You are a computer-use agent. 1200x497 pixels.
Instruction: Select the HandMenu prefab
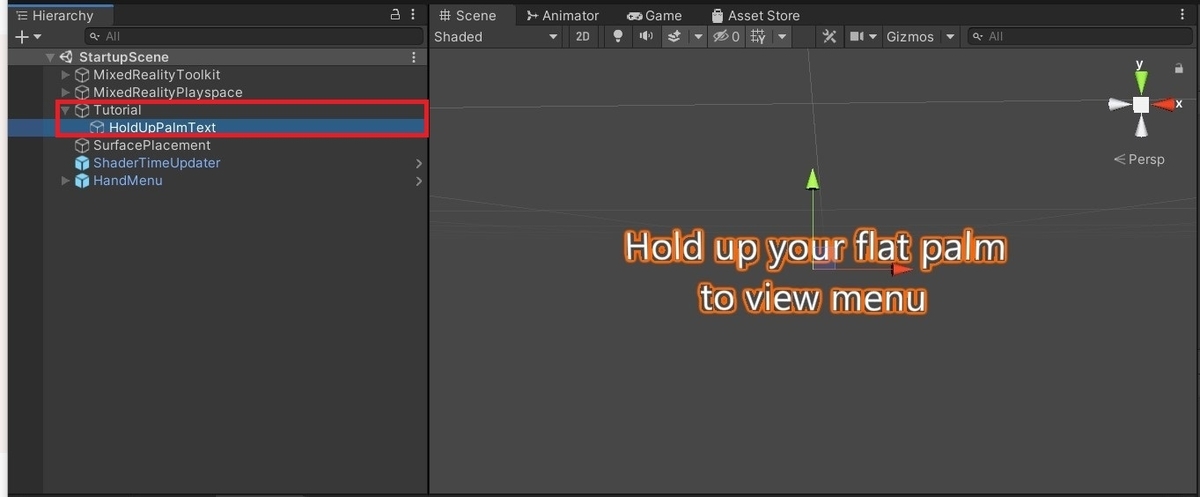click(x=127, y=181)
